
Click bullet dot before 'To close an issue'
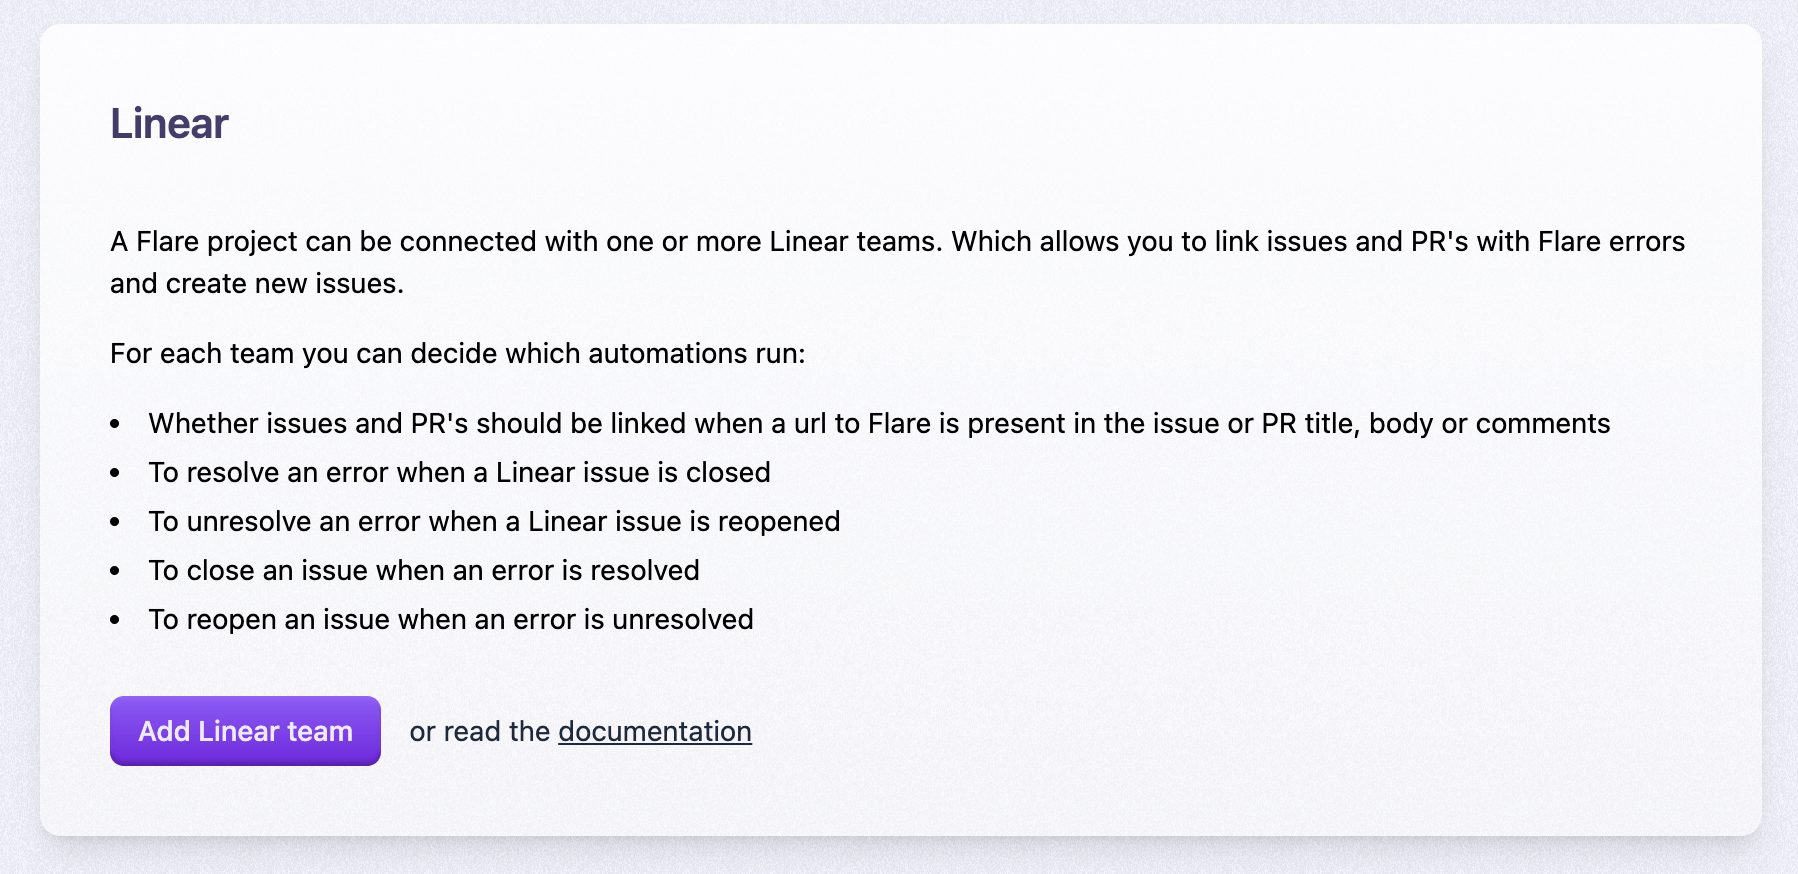click(115, 572)
